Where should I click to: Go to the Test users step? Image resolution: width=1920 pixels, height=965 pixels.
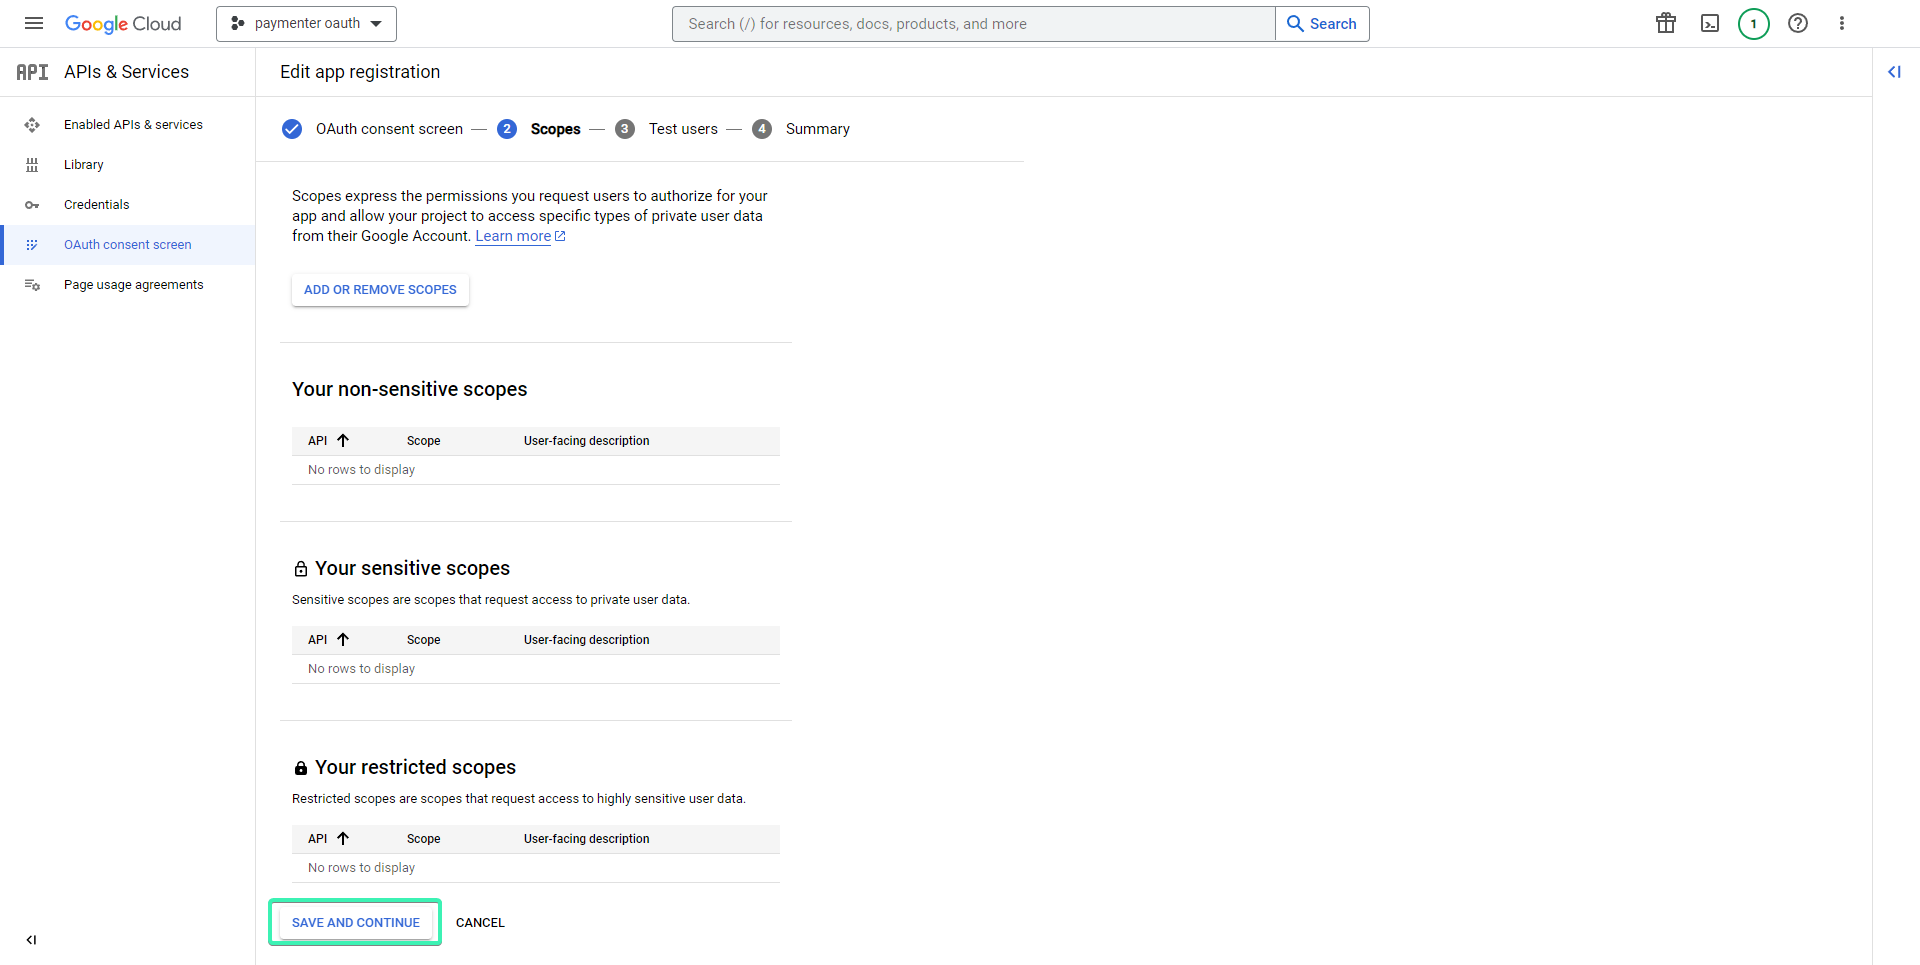coord(683,128)
